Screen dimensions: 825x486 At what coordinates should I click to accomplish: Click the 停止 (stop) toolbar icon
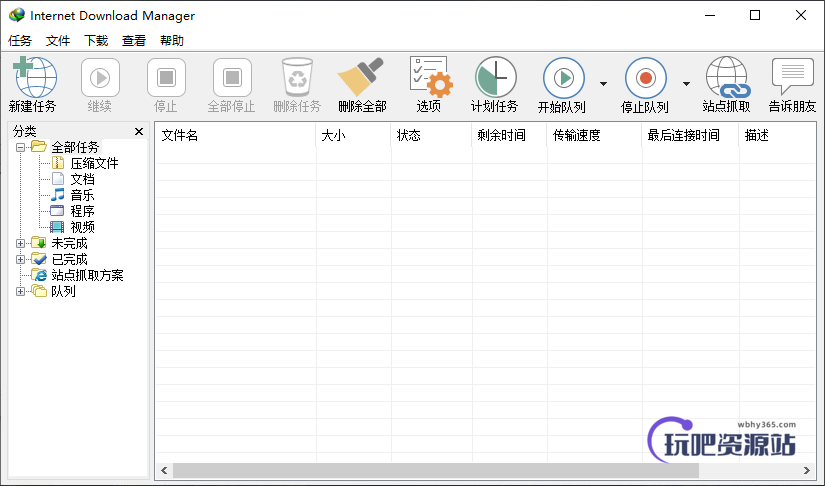(166, 78)
